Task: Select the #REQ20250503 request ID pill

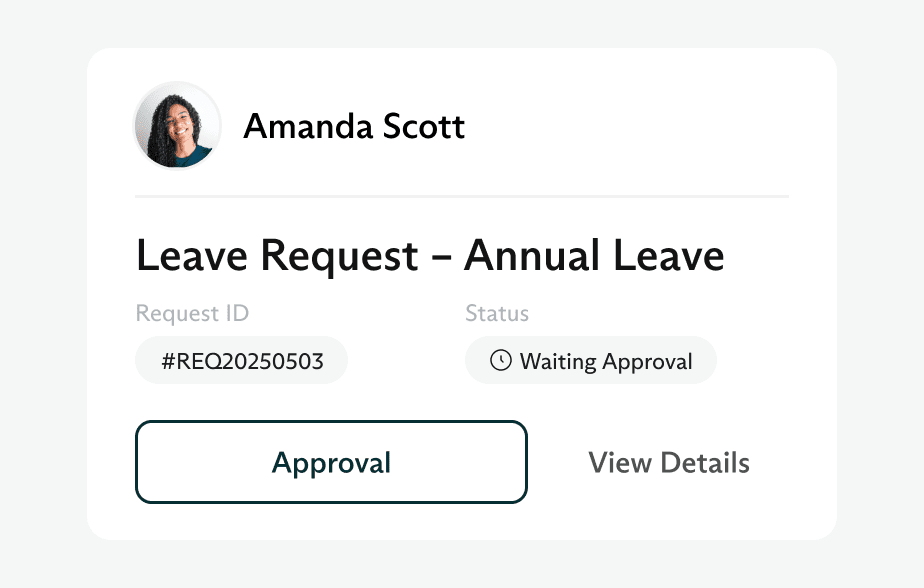Action: (x=241, y=361)
